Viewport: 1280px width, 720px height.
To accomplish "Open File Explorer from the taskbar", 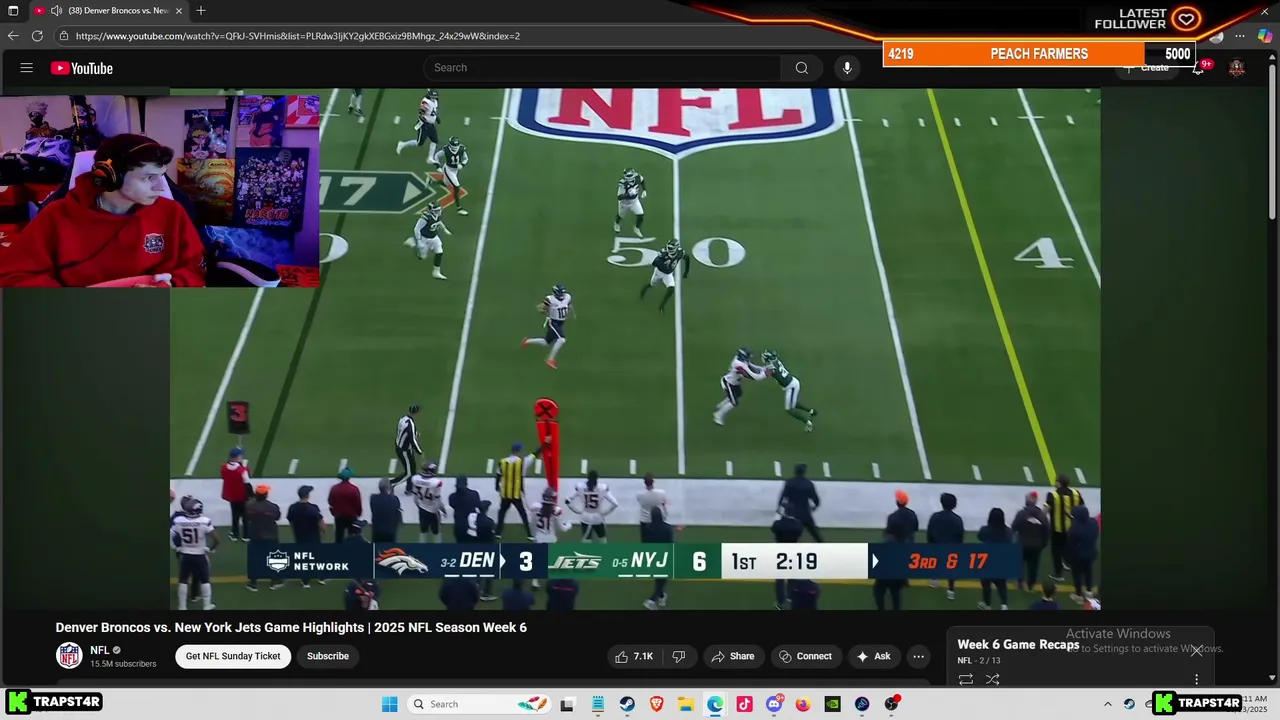I will (686, 704).
